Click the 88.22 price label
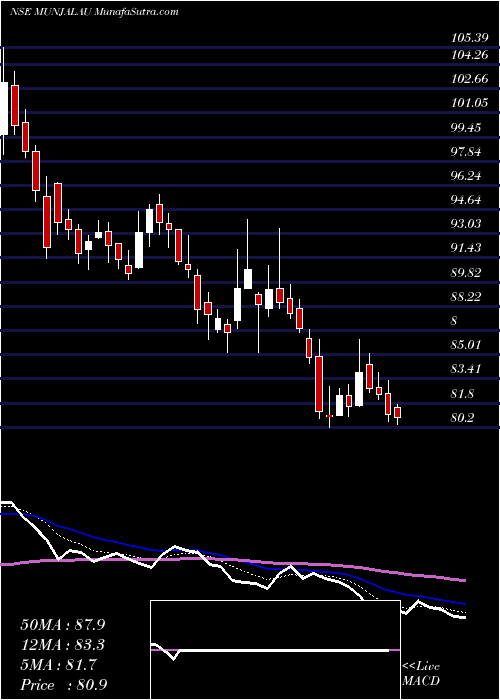The width and height of the screenshot is (500, 700). [466, 296]
